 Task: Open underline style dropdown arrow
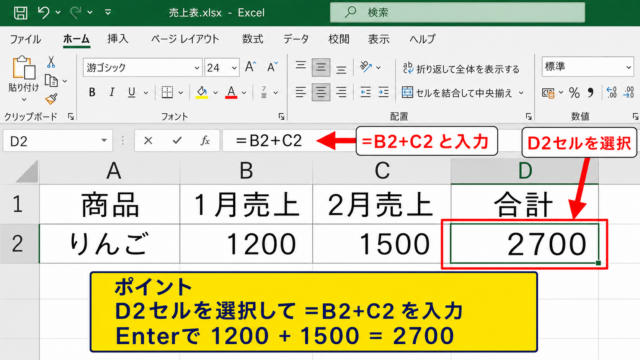coord(146,93)
